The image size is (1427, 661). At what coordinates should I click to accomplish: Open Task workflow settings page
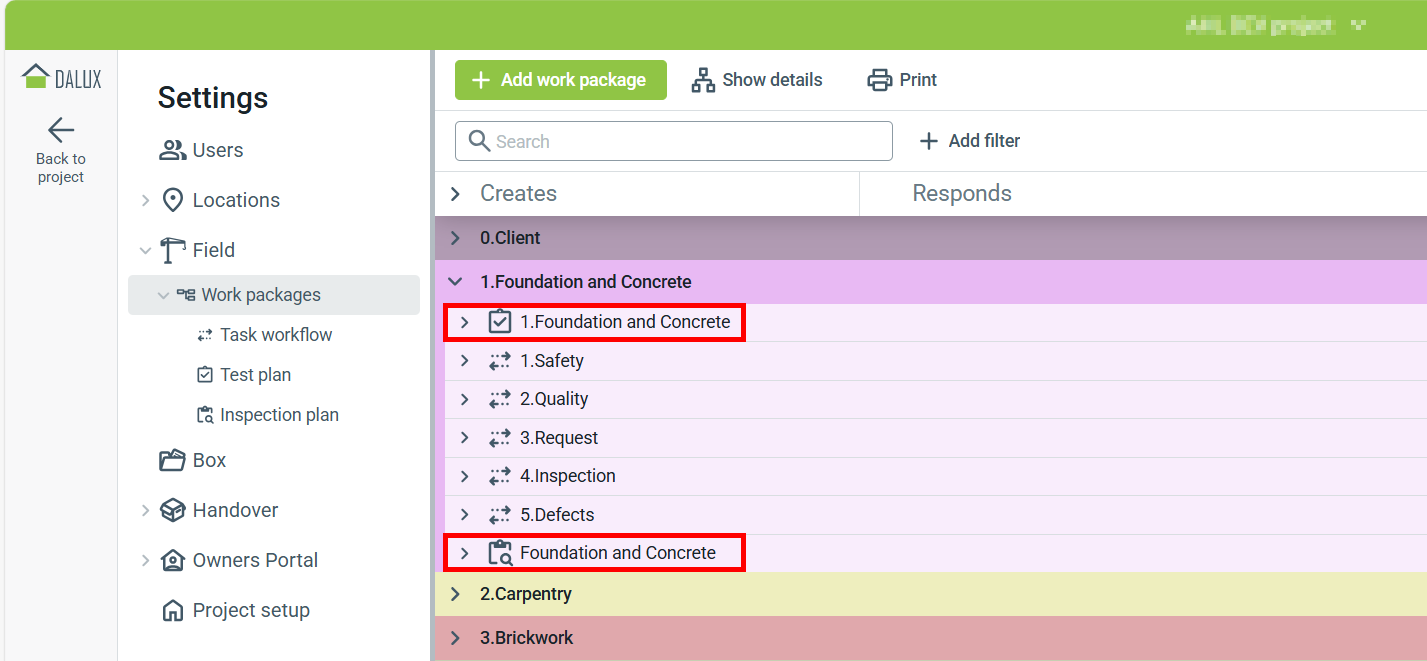tap(276, 335)
